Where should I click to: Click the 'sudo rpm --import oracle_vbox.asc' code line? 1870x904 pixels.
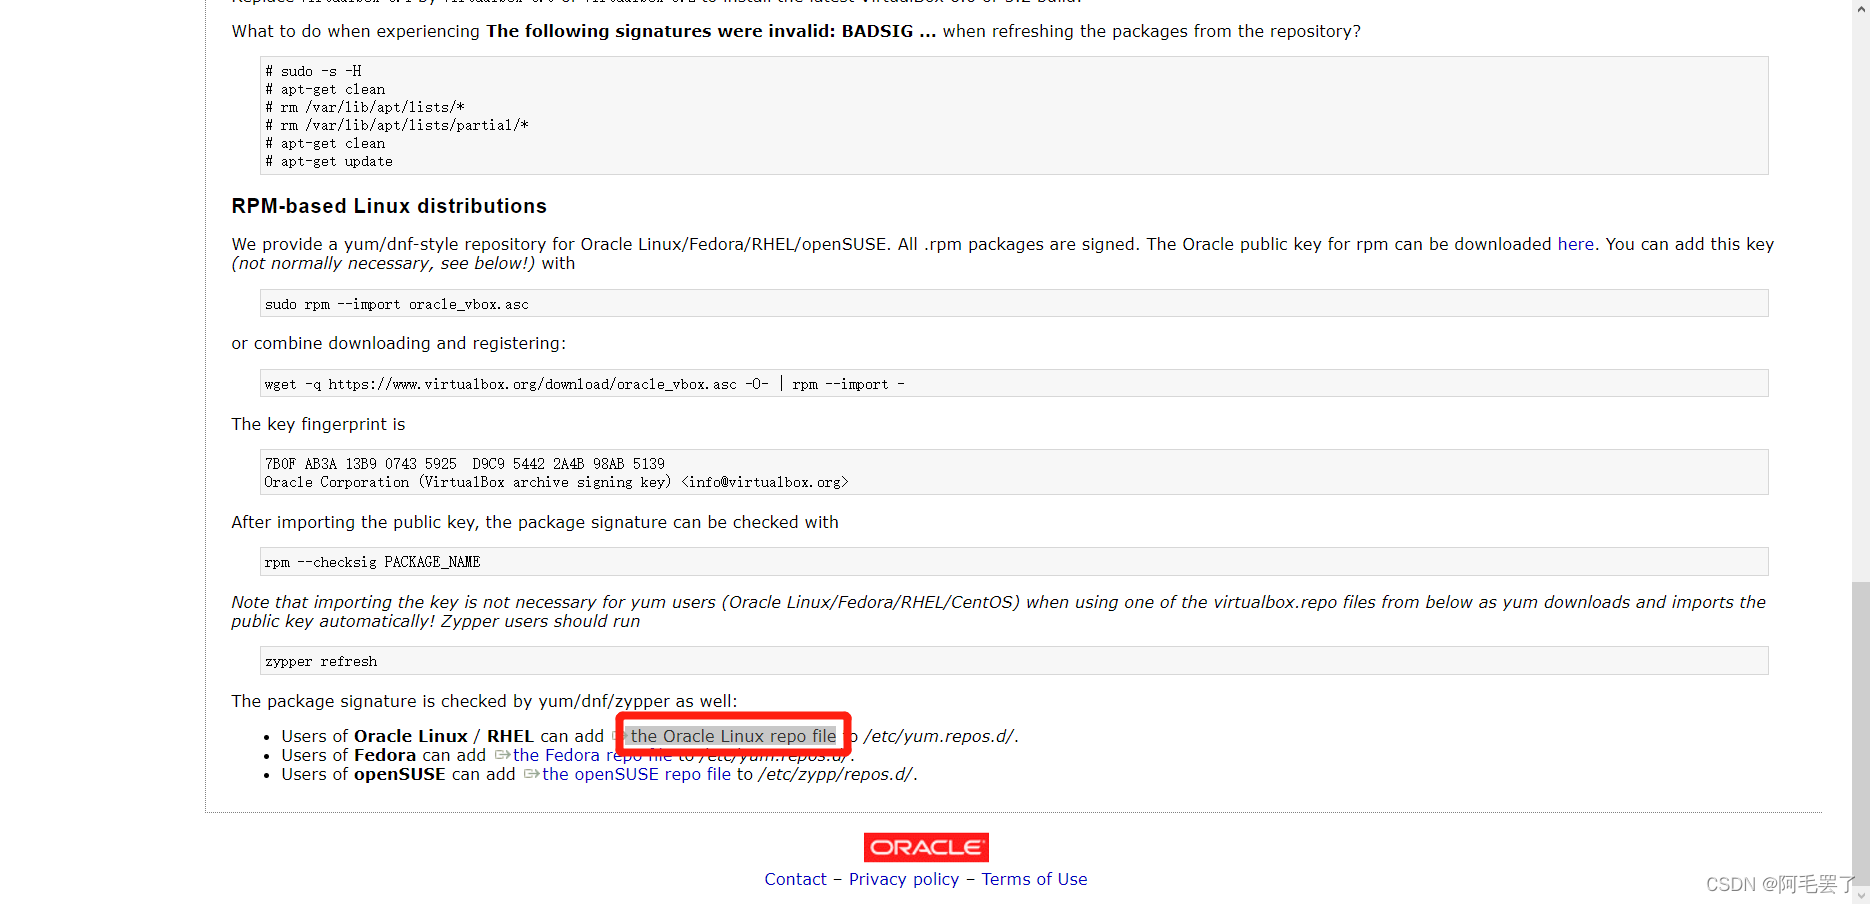point(397,304)
